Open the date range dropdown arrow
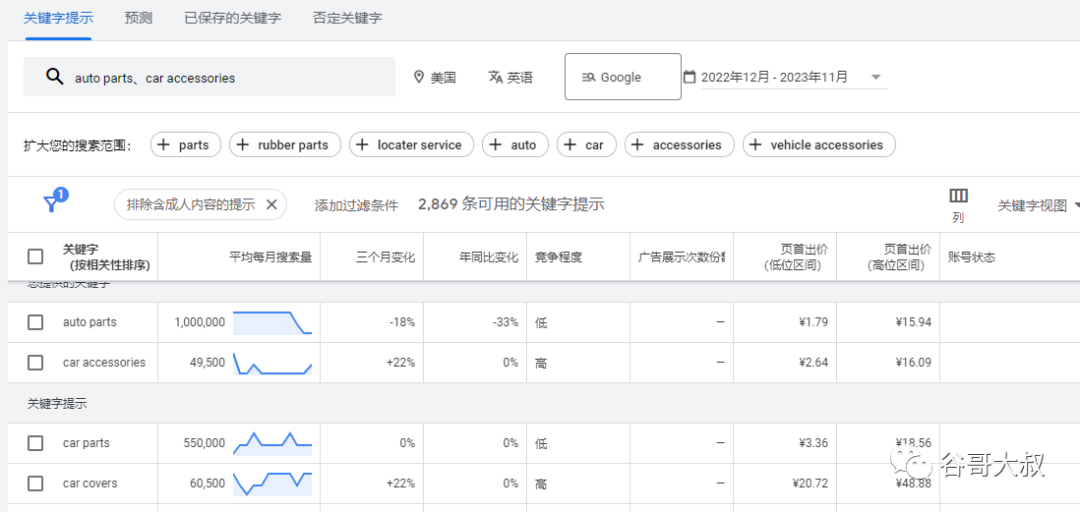This screenshot has height=512, width=1080. click(876, 77)
